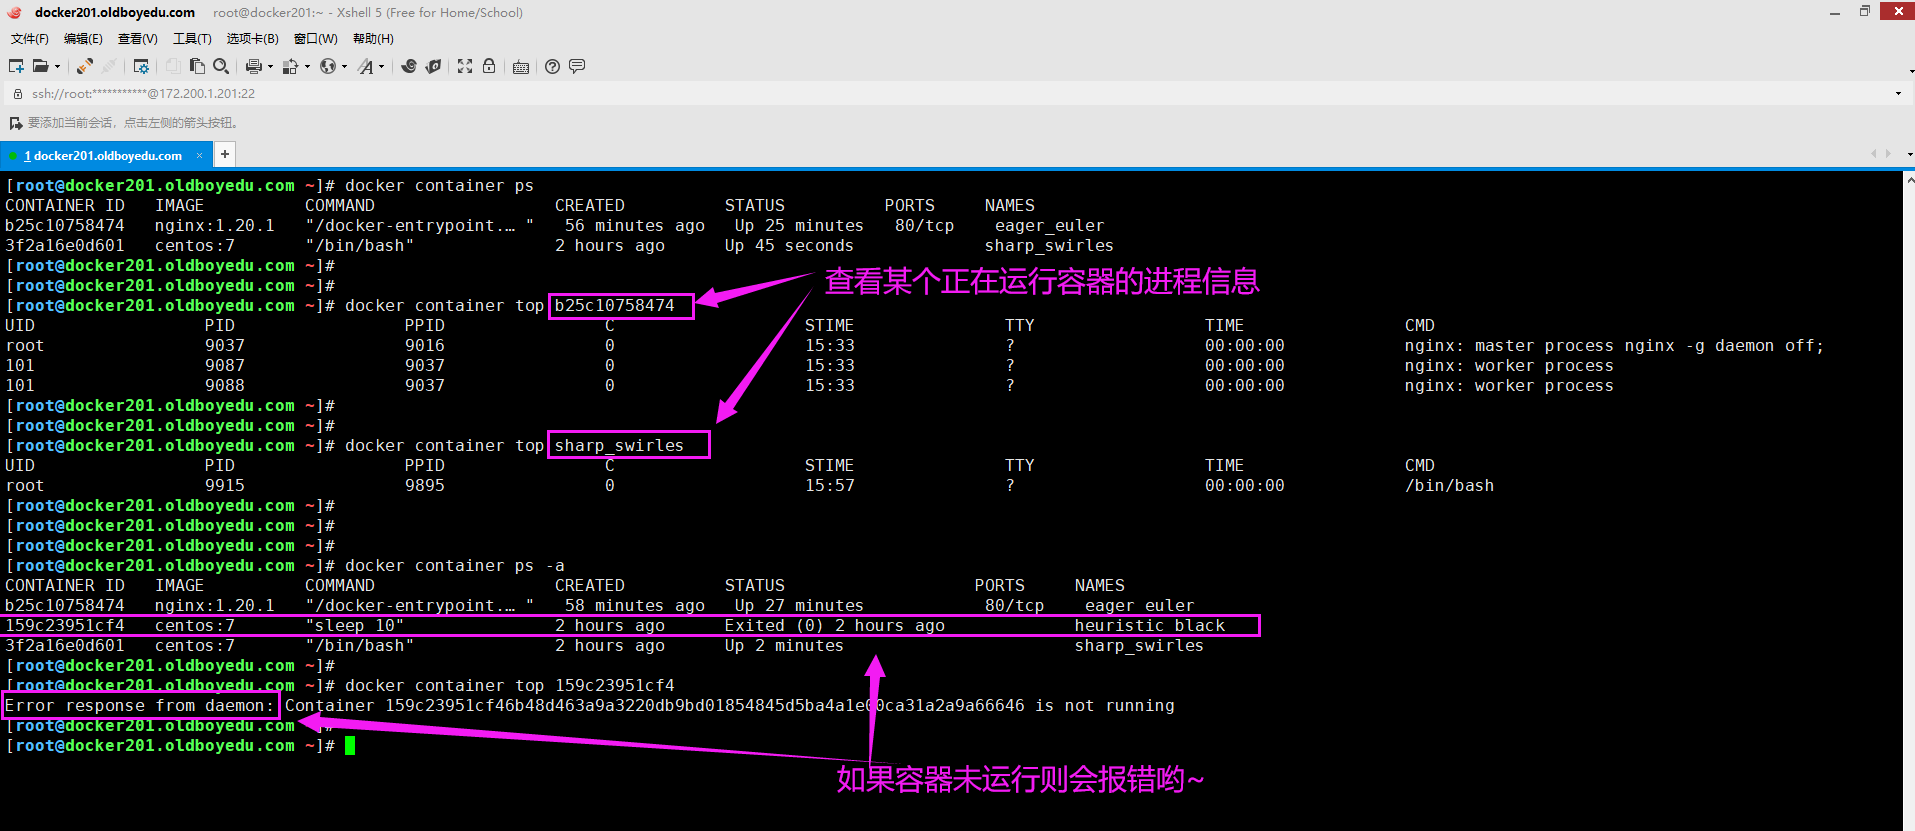Open the 工具(T) menu

(192, 39)
